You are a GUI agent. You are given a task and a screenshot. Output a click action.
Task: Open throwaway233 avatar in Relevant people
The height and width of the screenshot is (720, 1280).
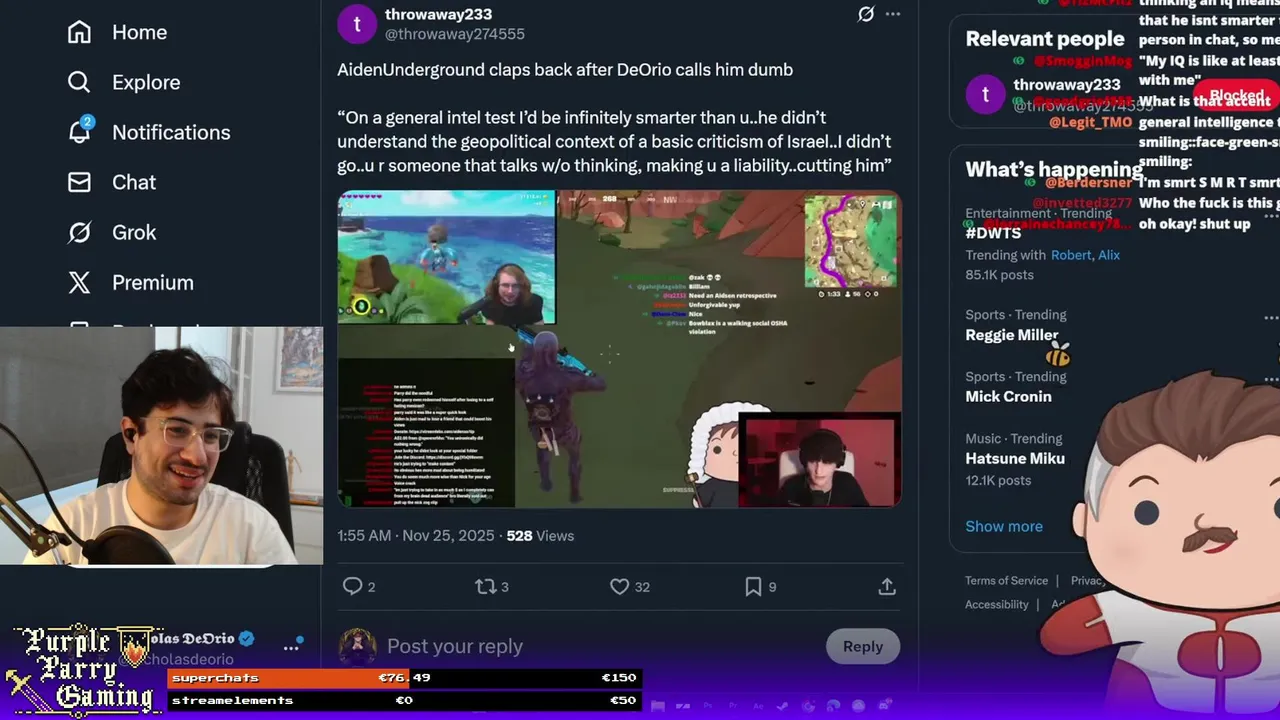tap(986, 95)
